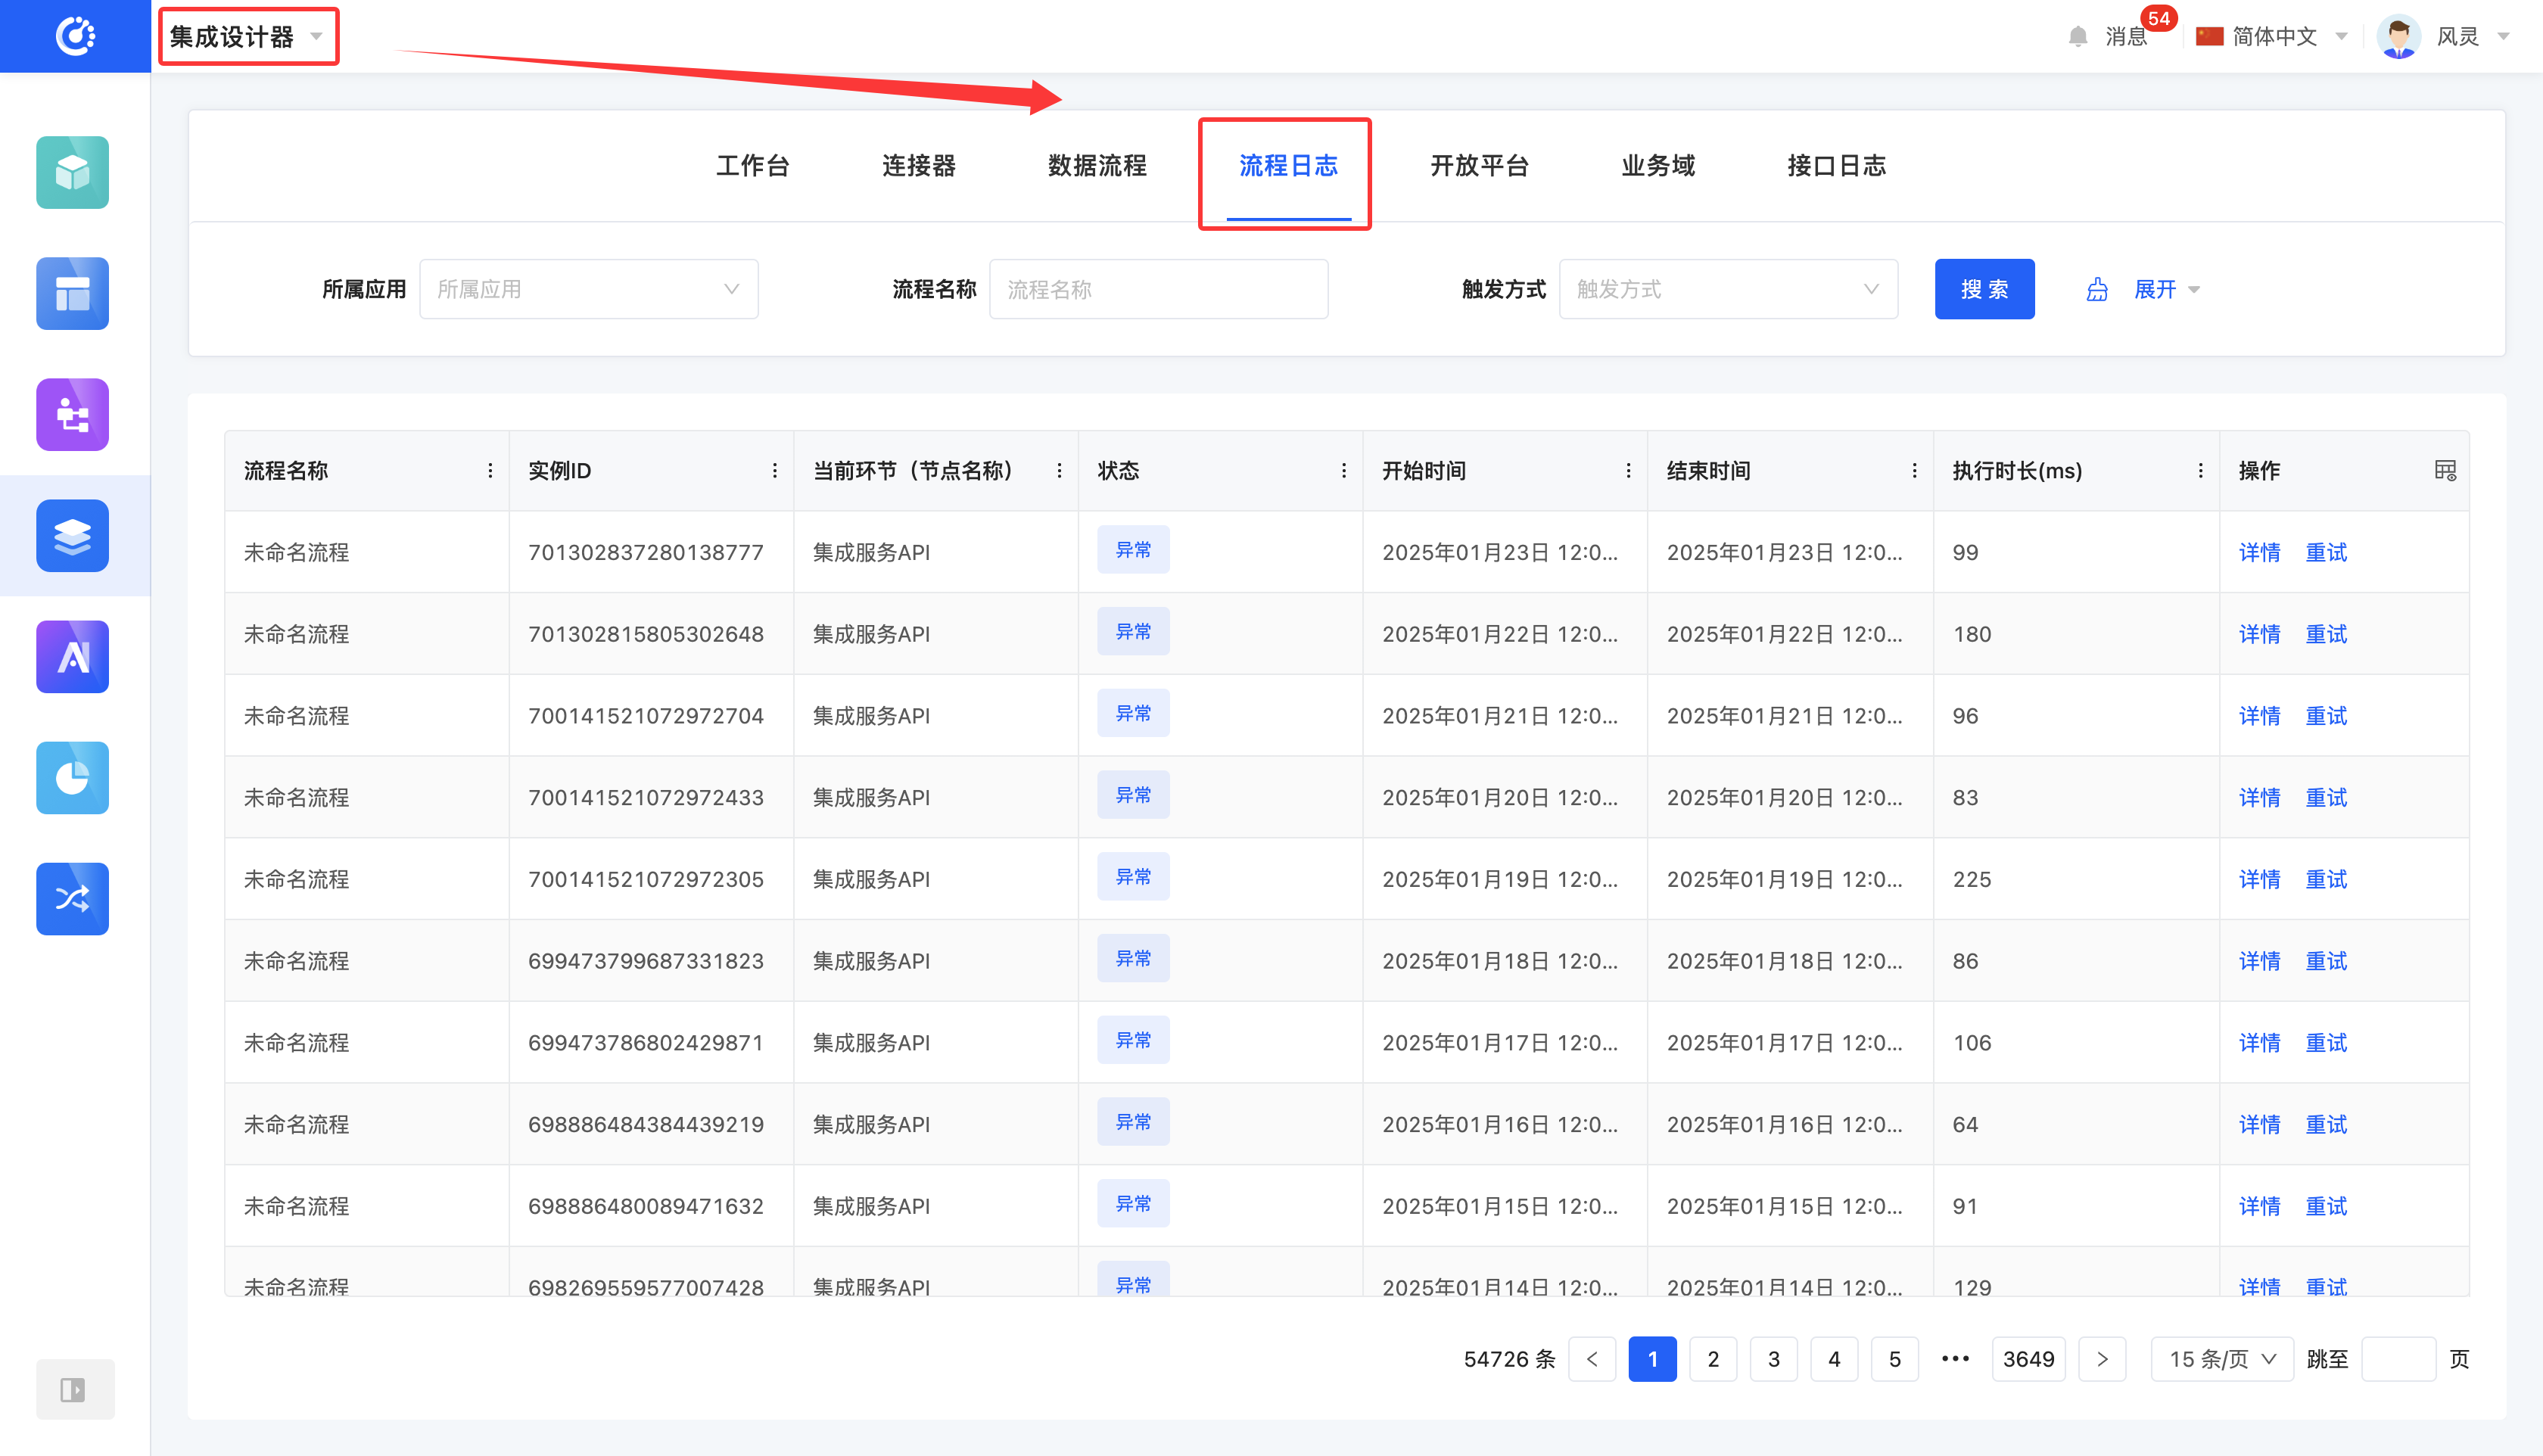Switch to the 接口日志 tab
Viewport: 2543px width, 1456px height.
pyautogui.click(x=1836, y=165)
